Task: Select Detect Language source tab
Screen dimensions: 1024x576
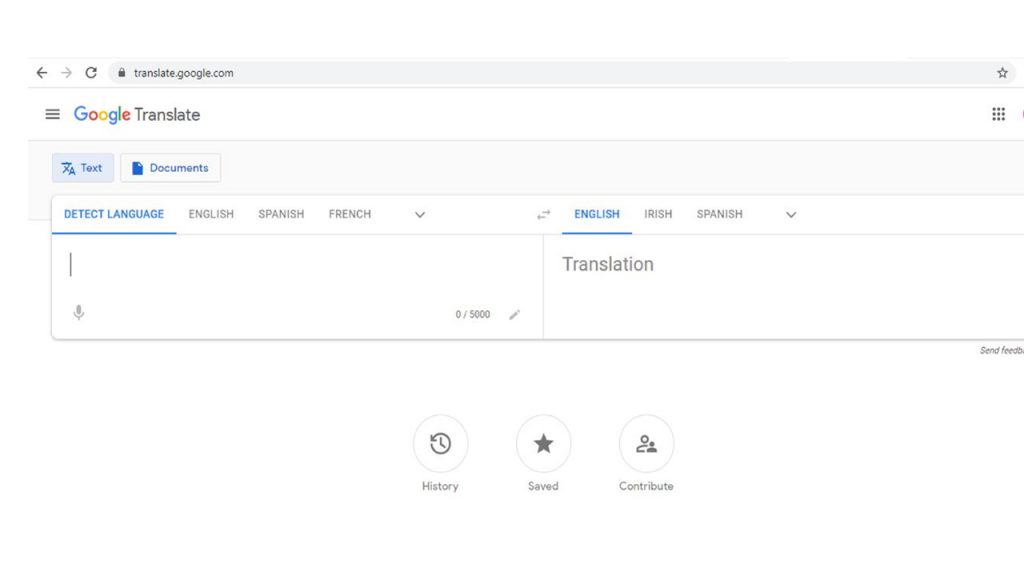Action: tap(114, 214)
